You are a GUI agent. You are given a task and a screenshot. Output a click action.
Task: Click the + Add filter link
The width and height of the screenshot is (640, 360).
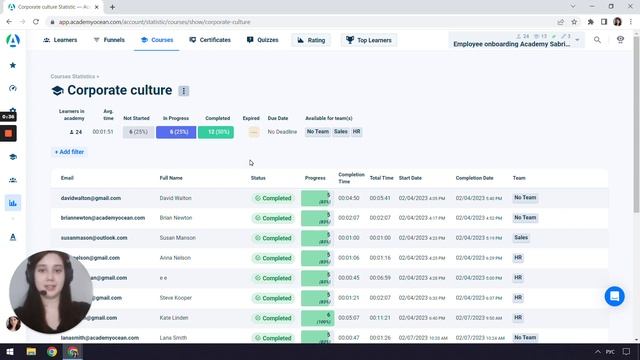(69, 152)
